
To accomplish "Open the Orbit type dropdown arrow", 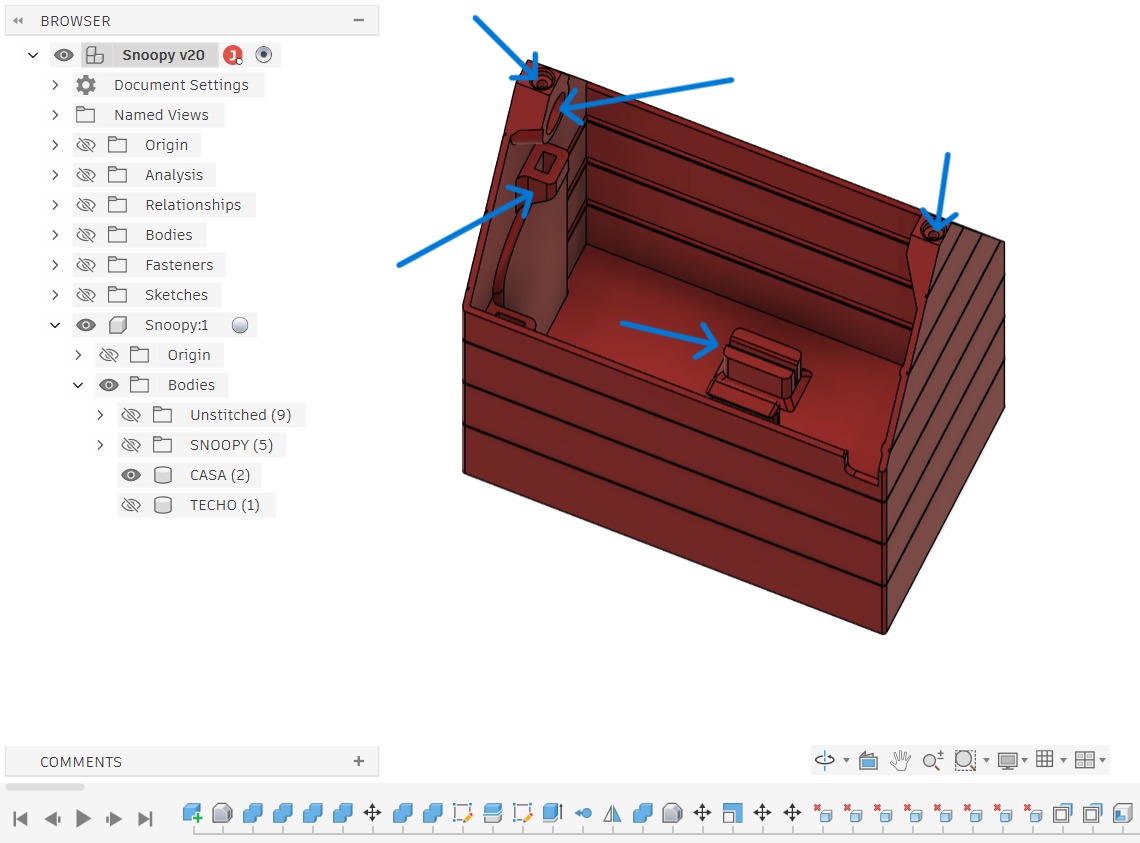I will 846,761.
